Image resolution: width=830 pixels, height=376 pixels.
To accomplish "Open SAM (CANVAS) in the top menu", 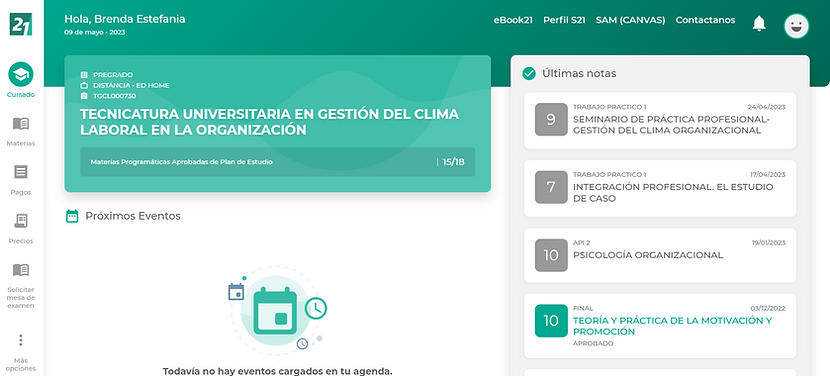I will point(630,21).
